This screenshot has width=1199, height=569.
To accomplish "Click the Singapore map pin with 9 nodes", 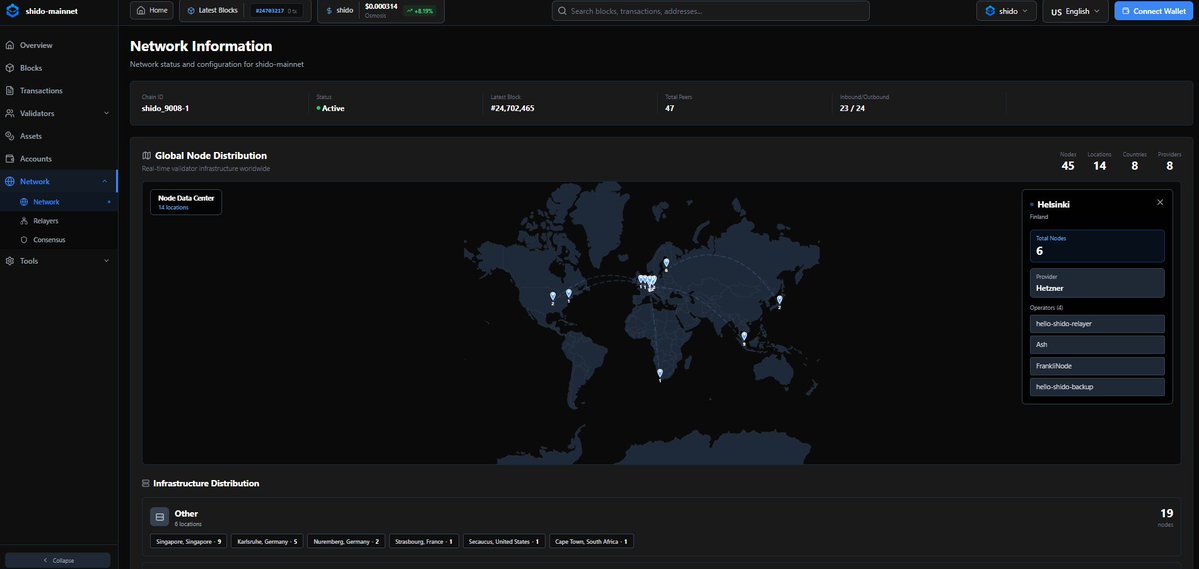I will tap(744, 337).
